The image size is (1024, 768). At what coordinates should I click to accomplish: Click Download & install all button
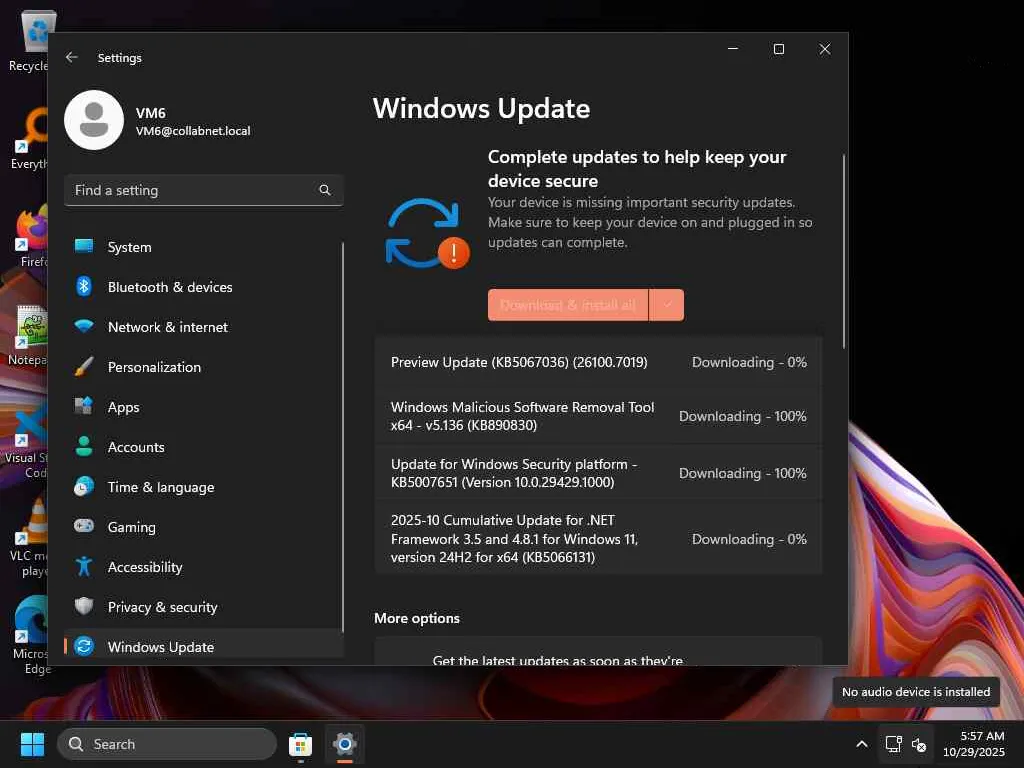(568, 305)
